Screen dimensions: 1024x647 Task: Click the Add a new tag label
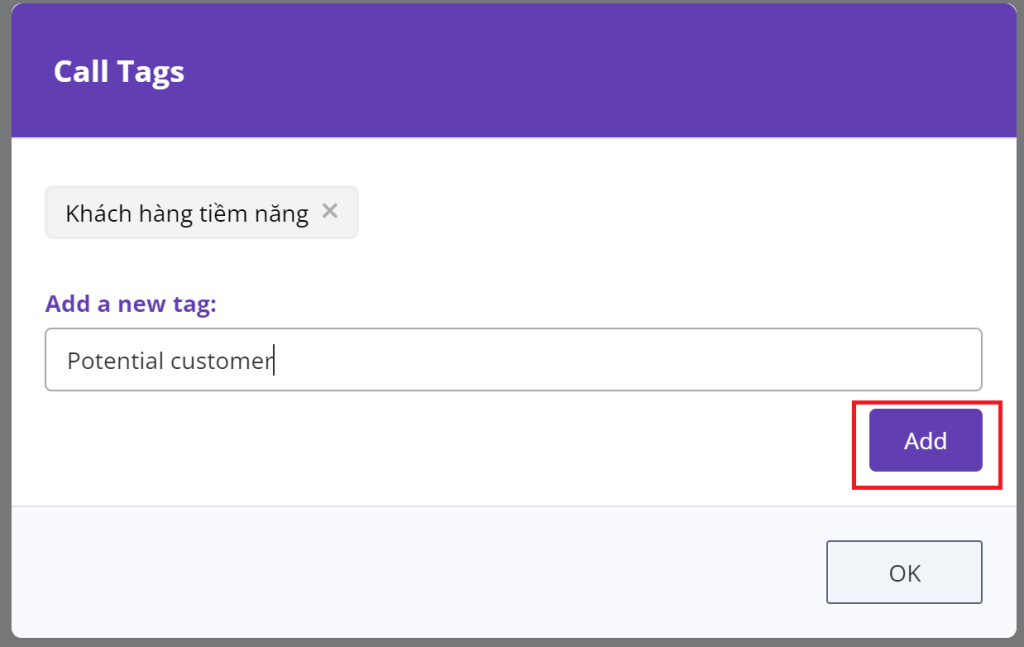point(131,304)
